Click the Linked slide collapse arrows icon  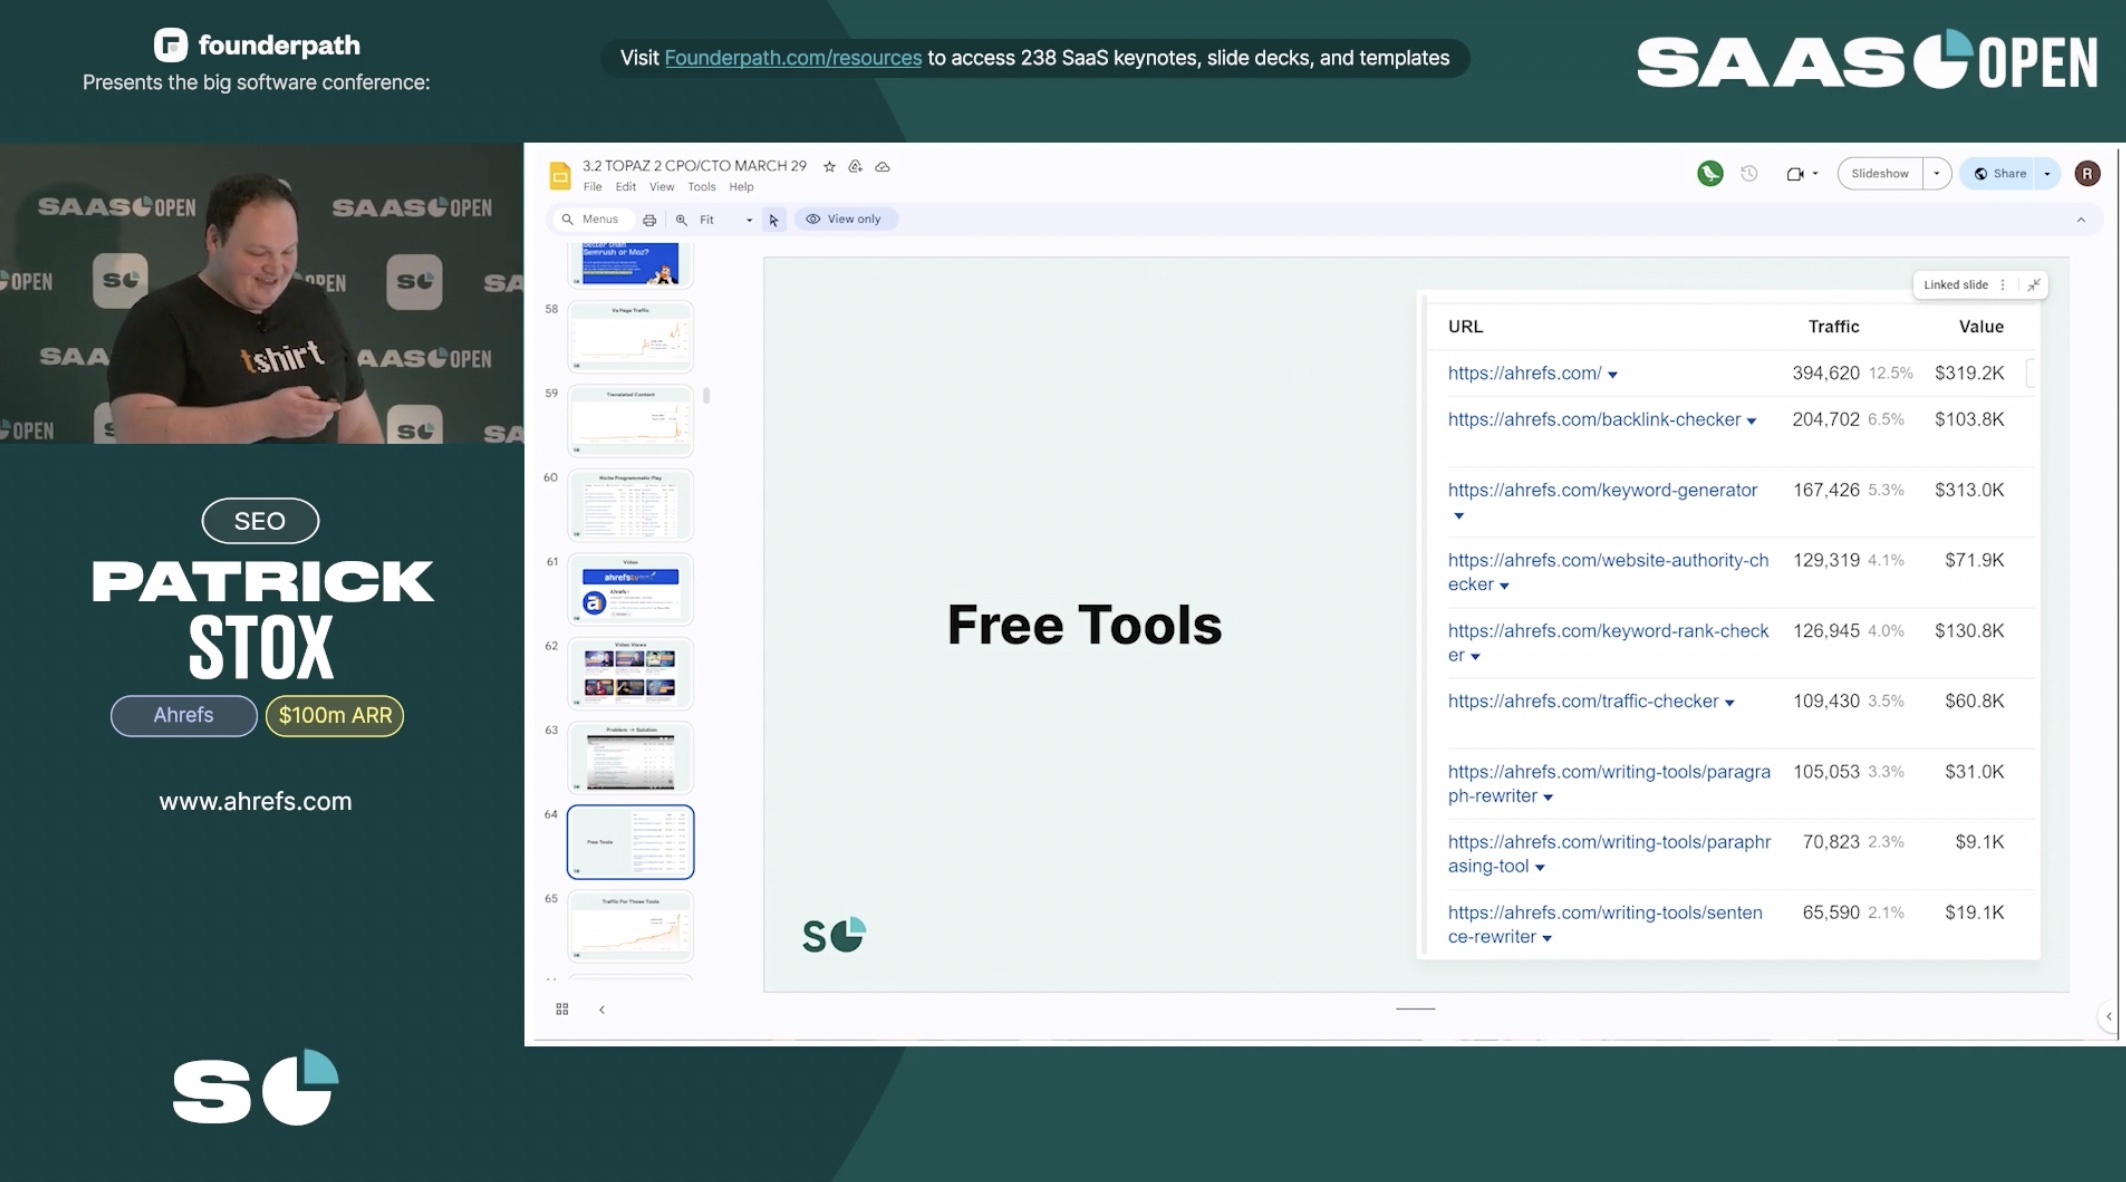[2033, 285]
